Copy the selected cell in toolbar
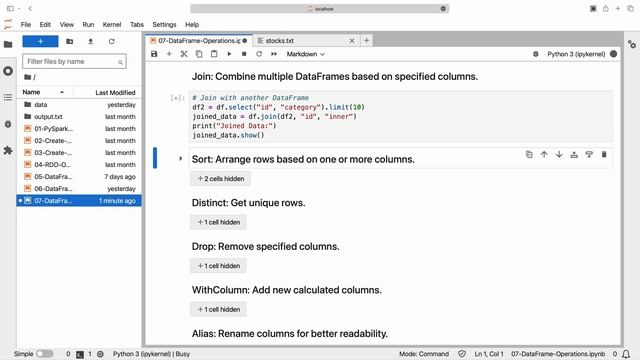The width and height of the screenshot is (640, 360). [x=199, y=54]
